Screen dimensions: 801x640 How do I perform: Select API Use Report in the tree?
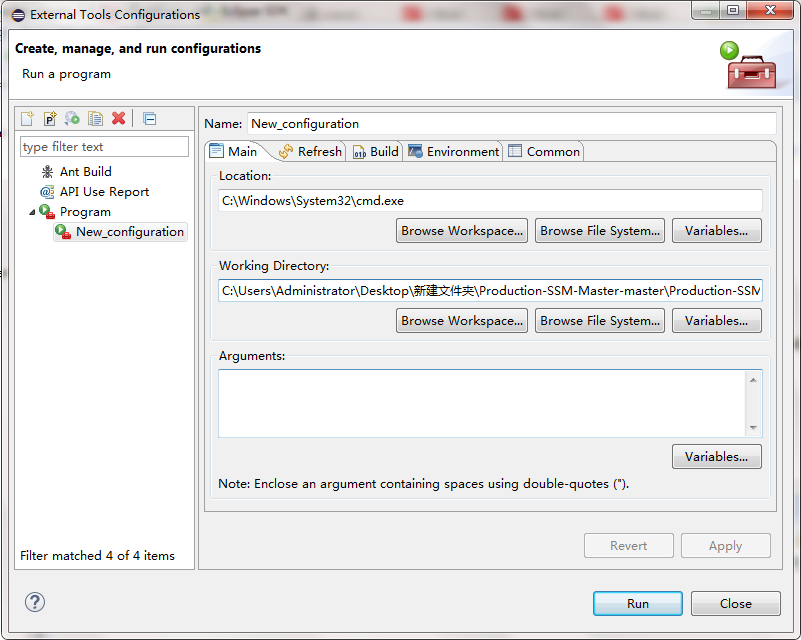104,192
